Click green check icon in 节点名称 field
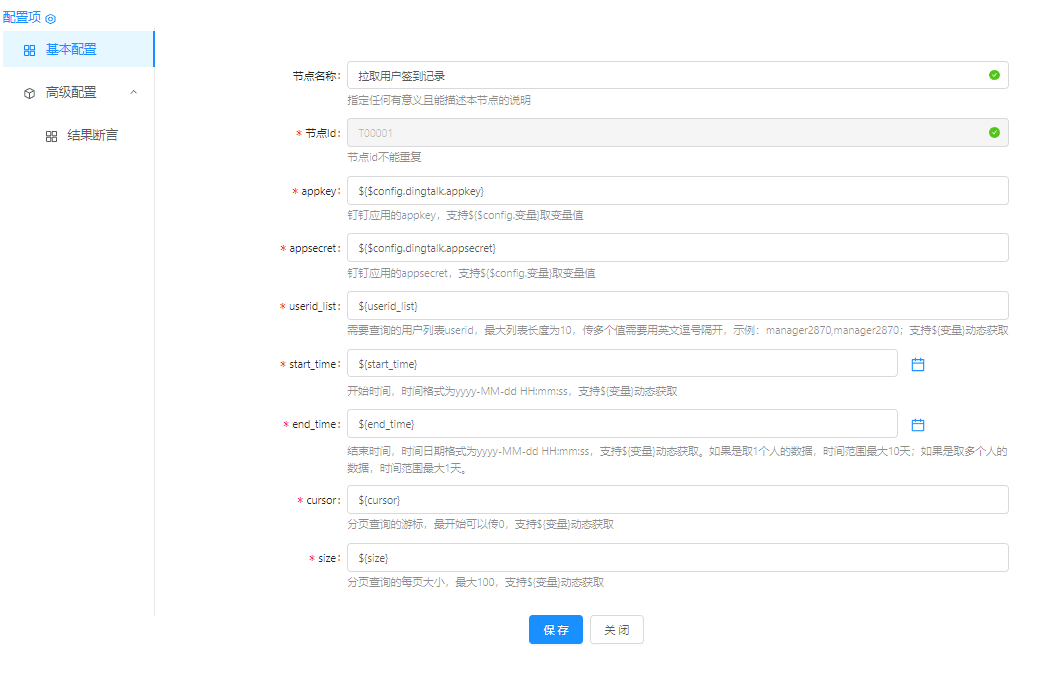 [x=994, y=75]
